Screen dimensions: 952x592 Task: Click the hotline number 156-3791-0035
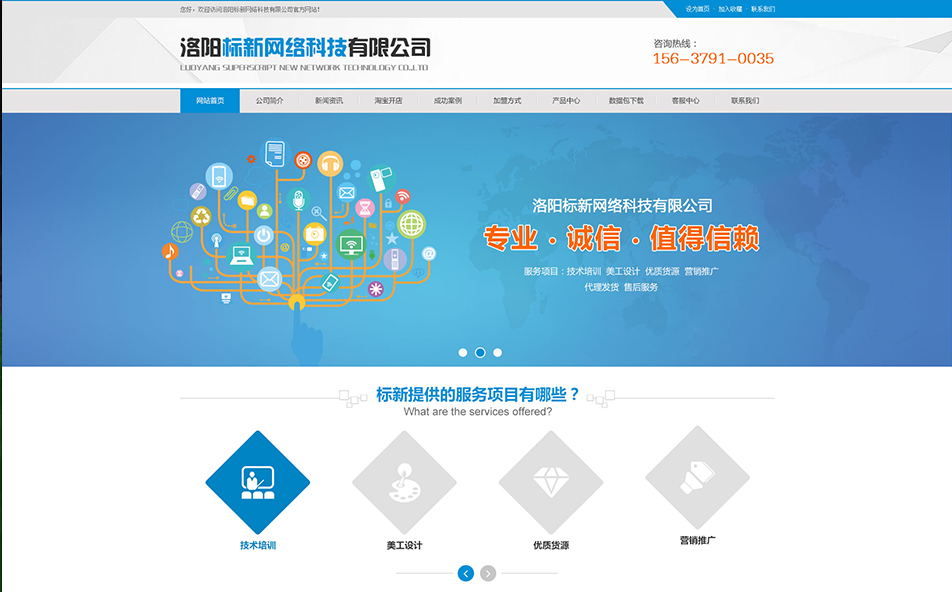[713, 59]
